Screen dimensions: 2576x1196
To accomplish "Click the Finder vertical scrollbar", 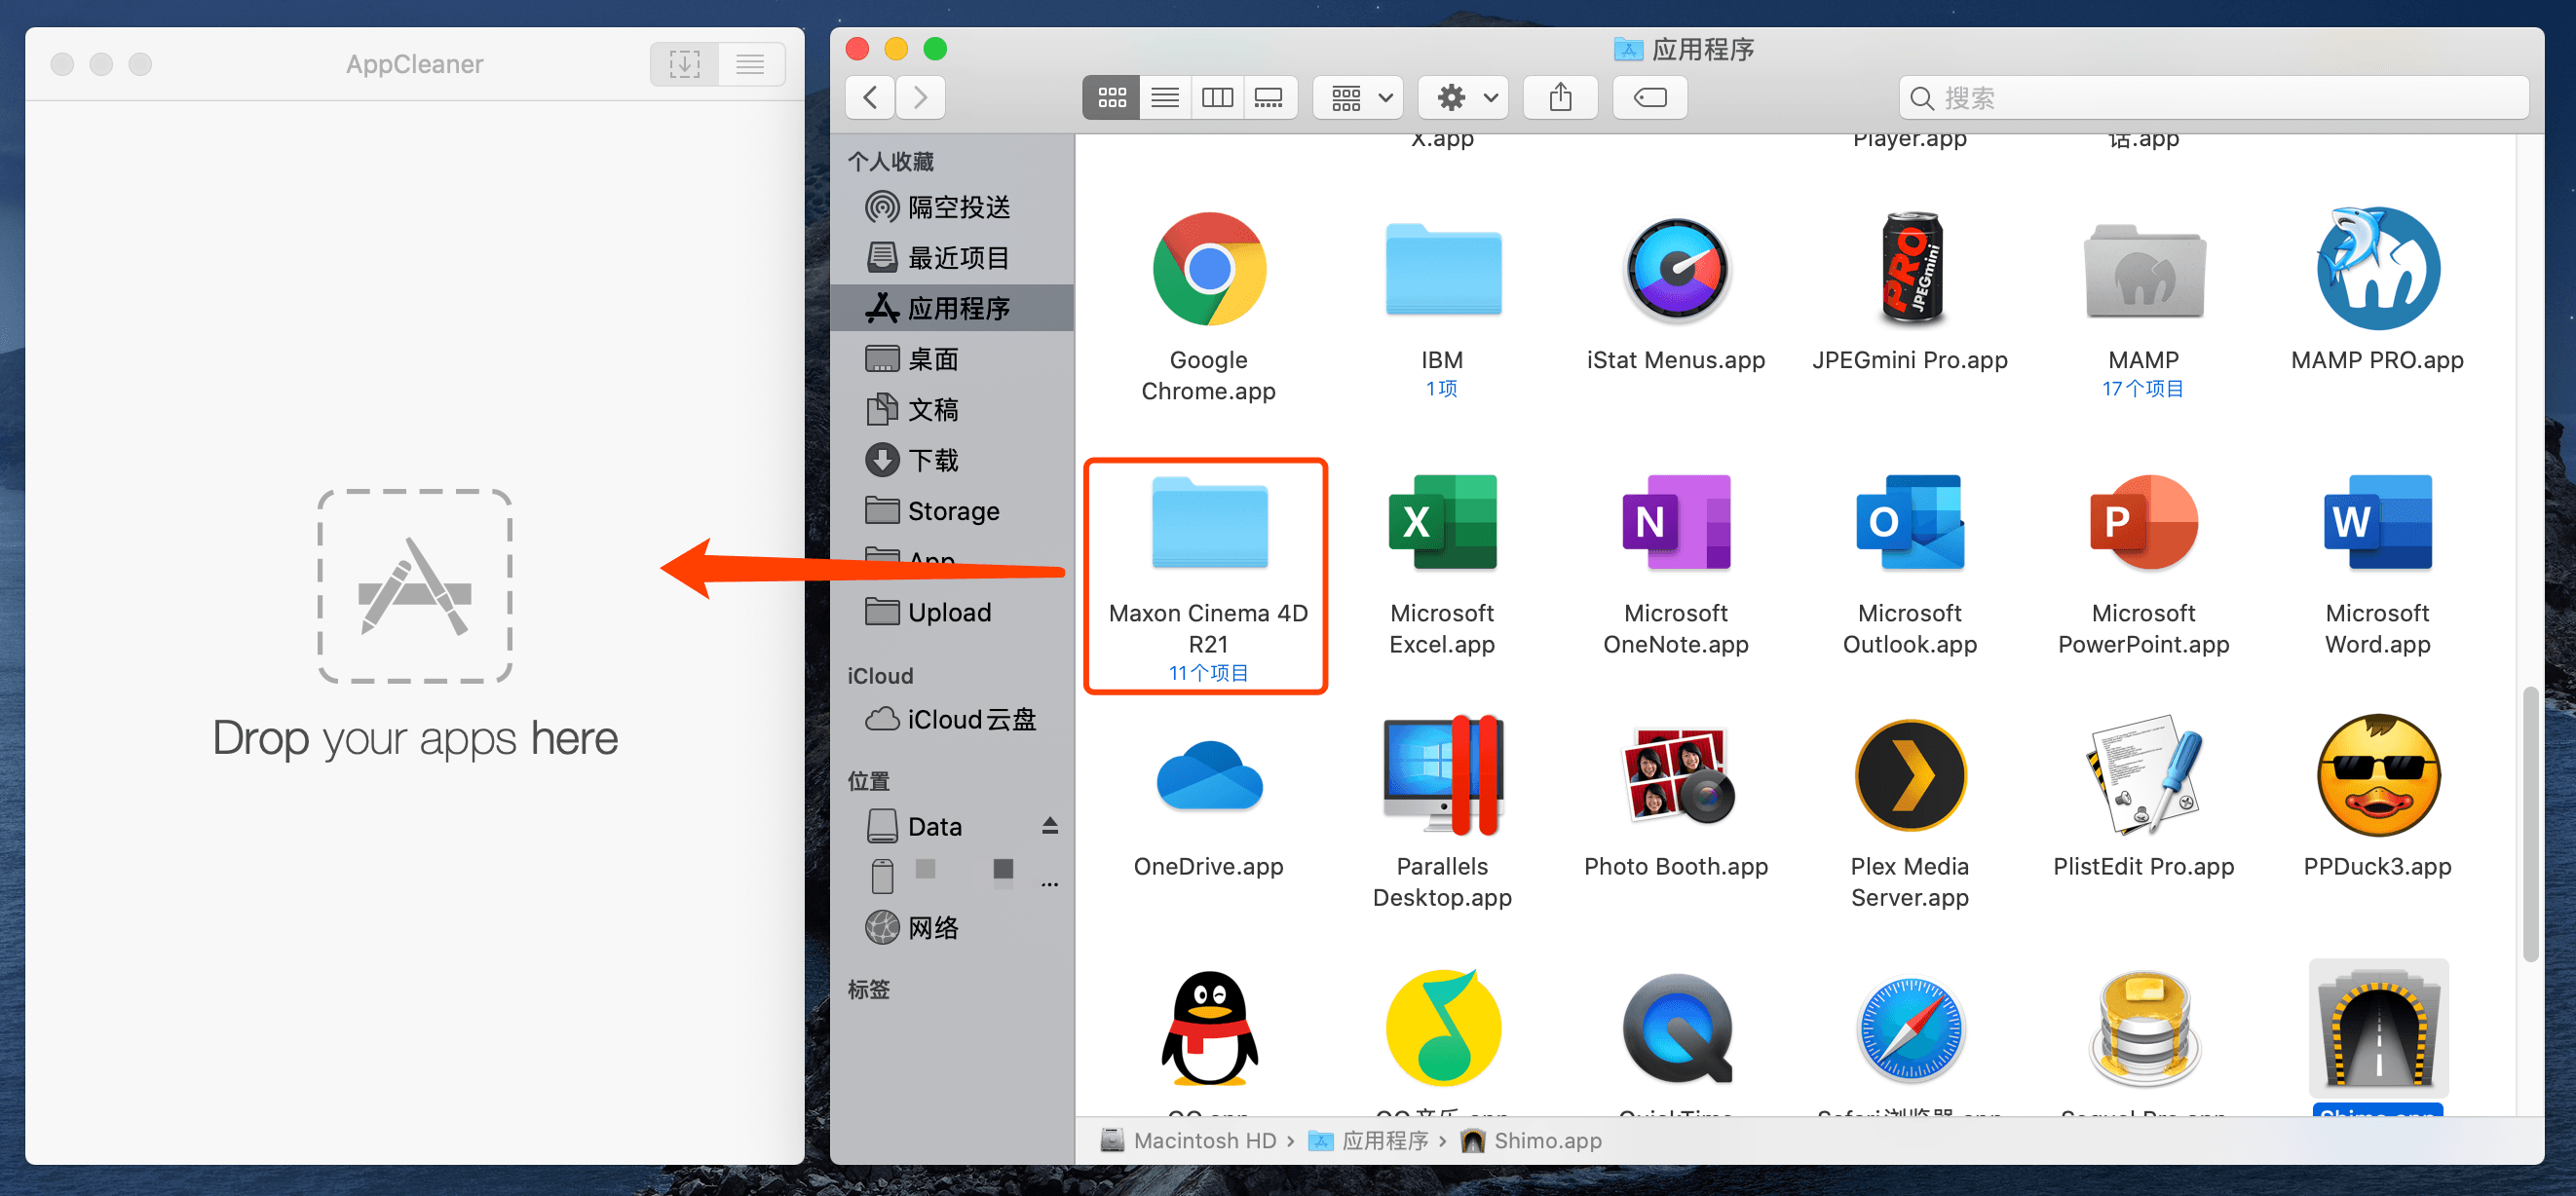I will 2530,822.
